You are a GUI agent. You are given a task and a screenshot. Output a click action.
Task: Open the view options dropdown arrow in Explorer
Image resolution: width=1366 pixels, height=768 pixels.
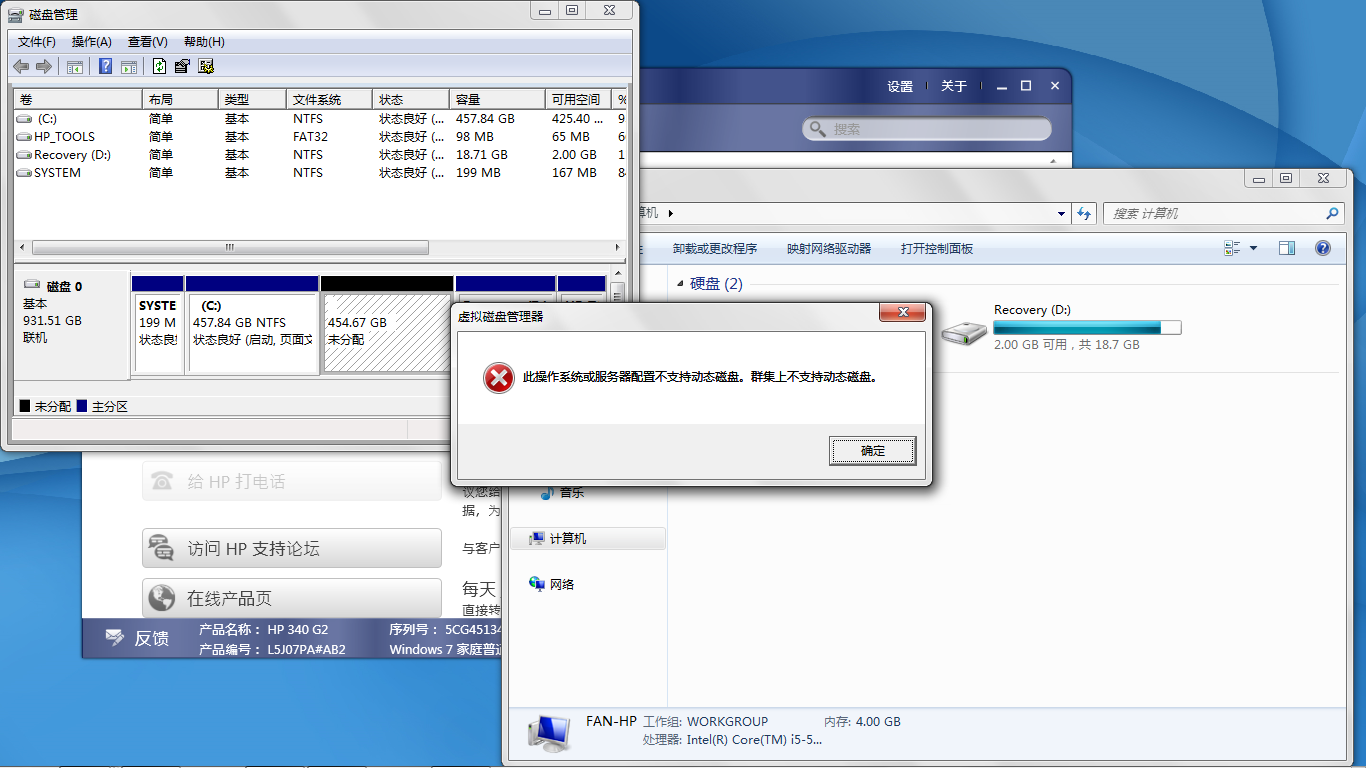(x=1253, y=249)
